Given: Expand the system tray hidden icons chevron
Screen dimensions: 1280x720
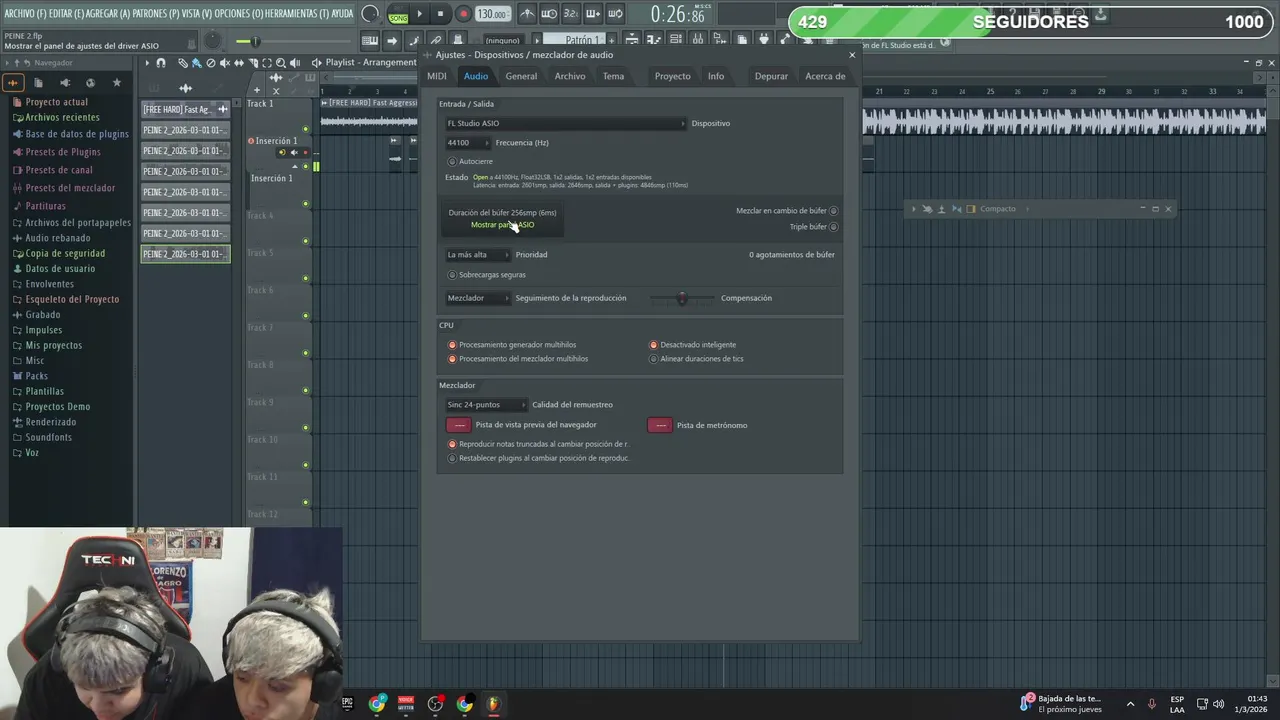Looking at the screenshot, I should [1130, 704].
